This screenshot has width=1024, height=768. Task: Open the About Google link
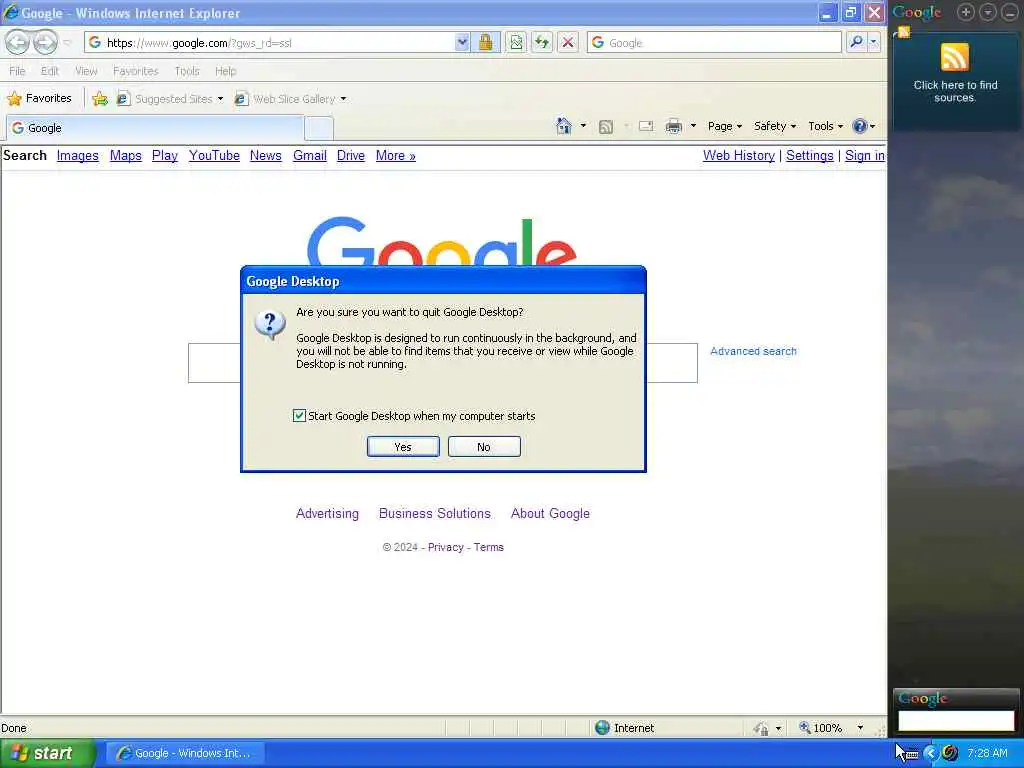tap(551, 513)
